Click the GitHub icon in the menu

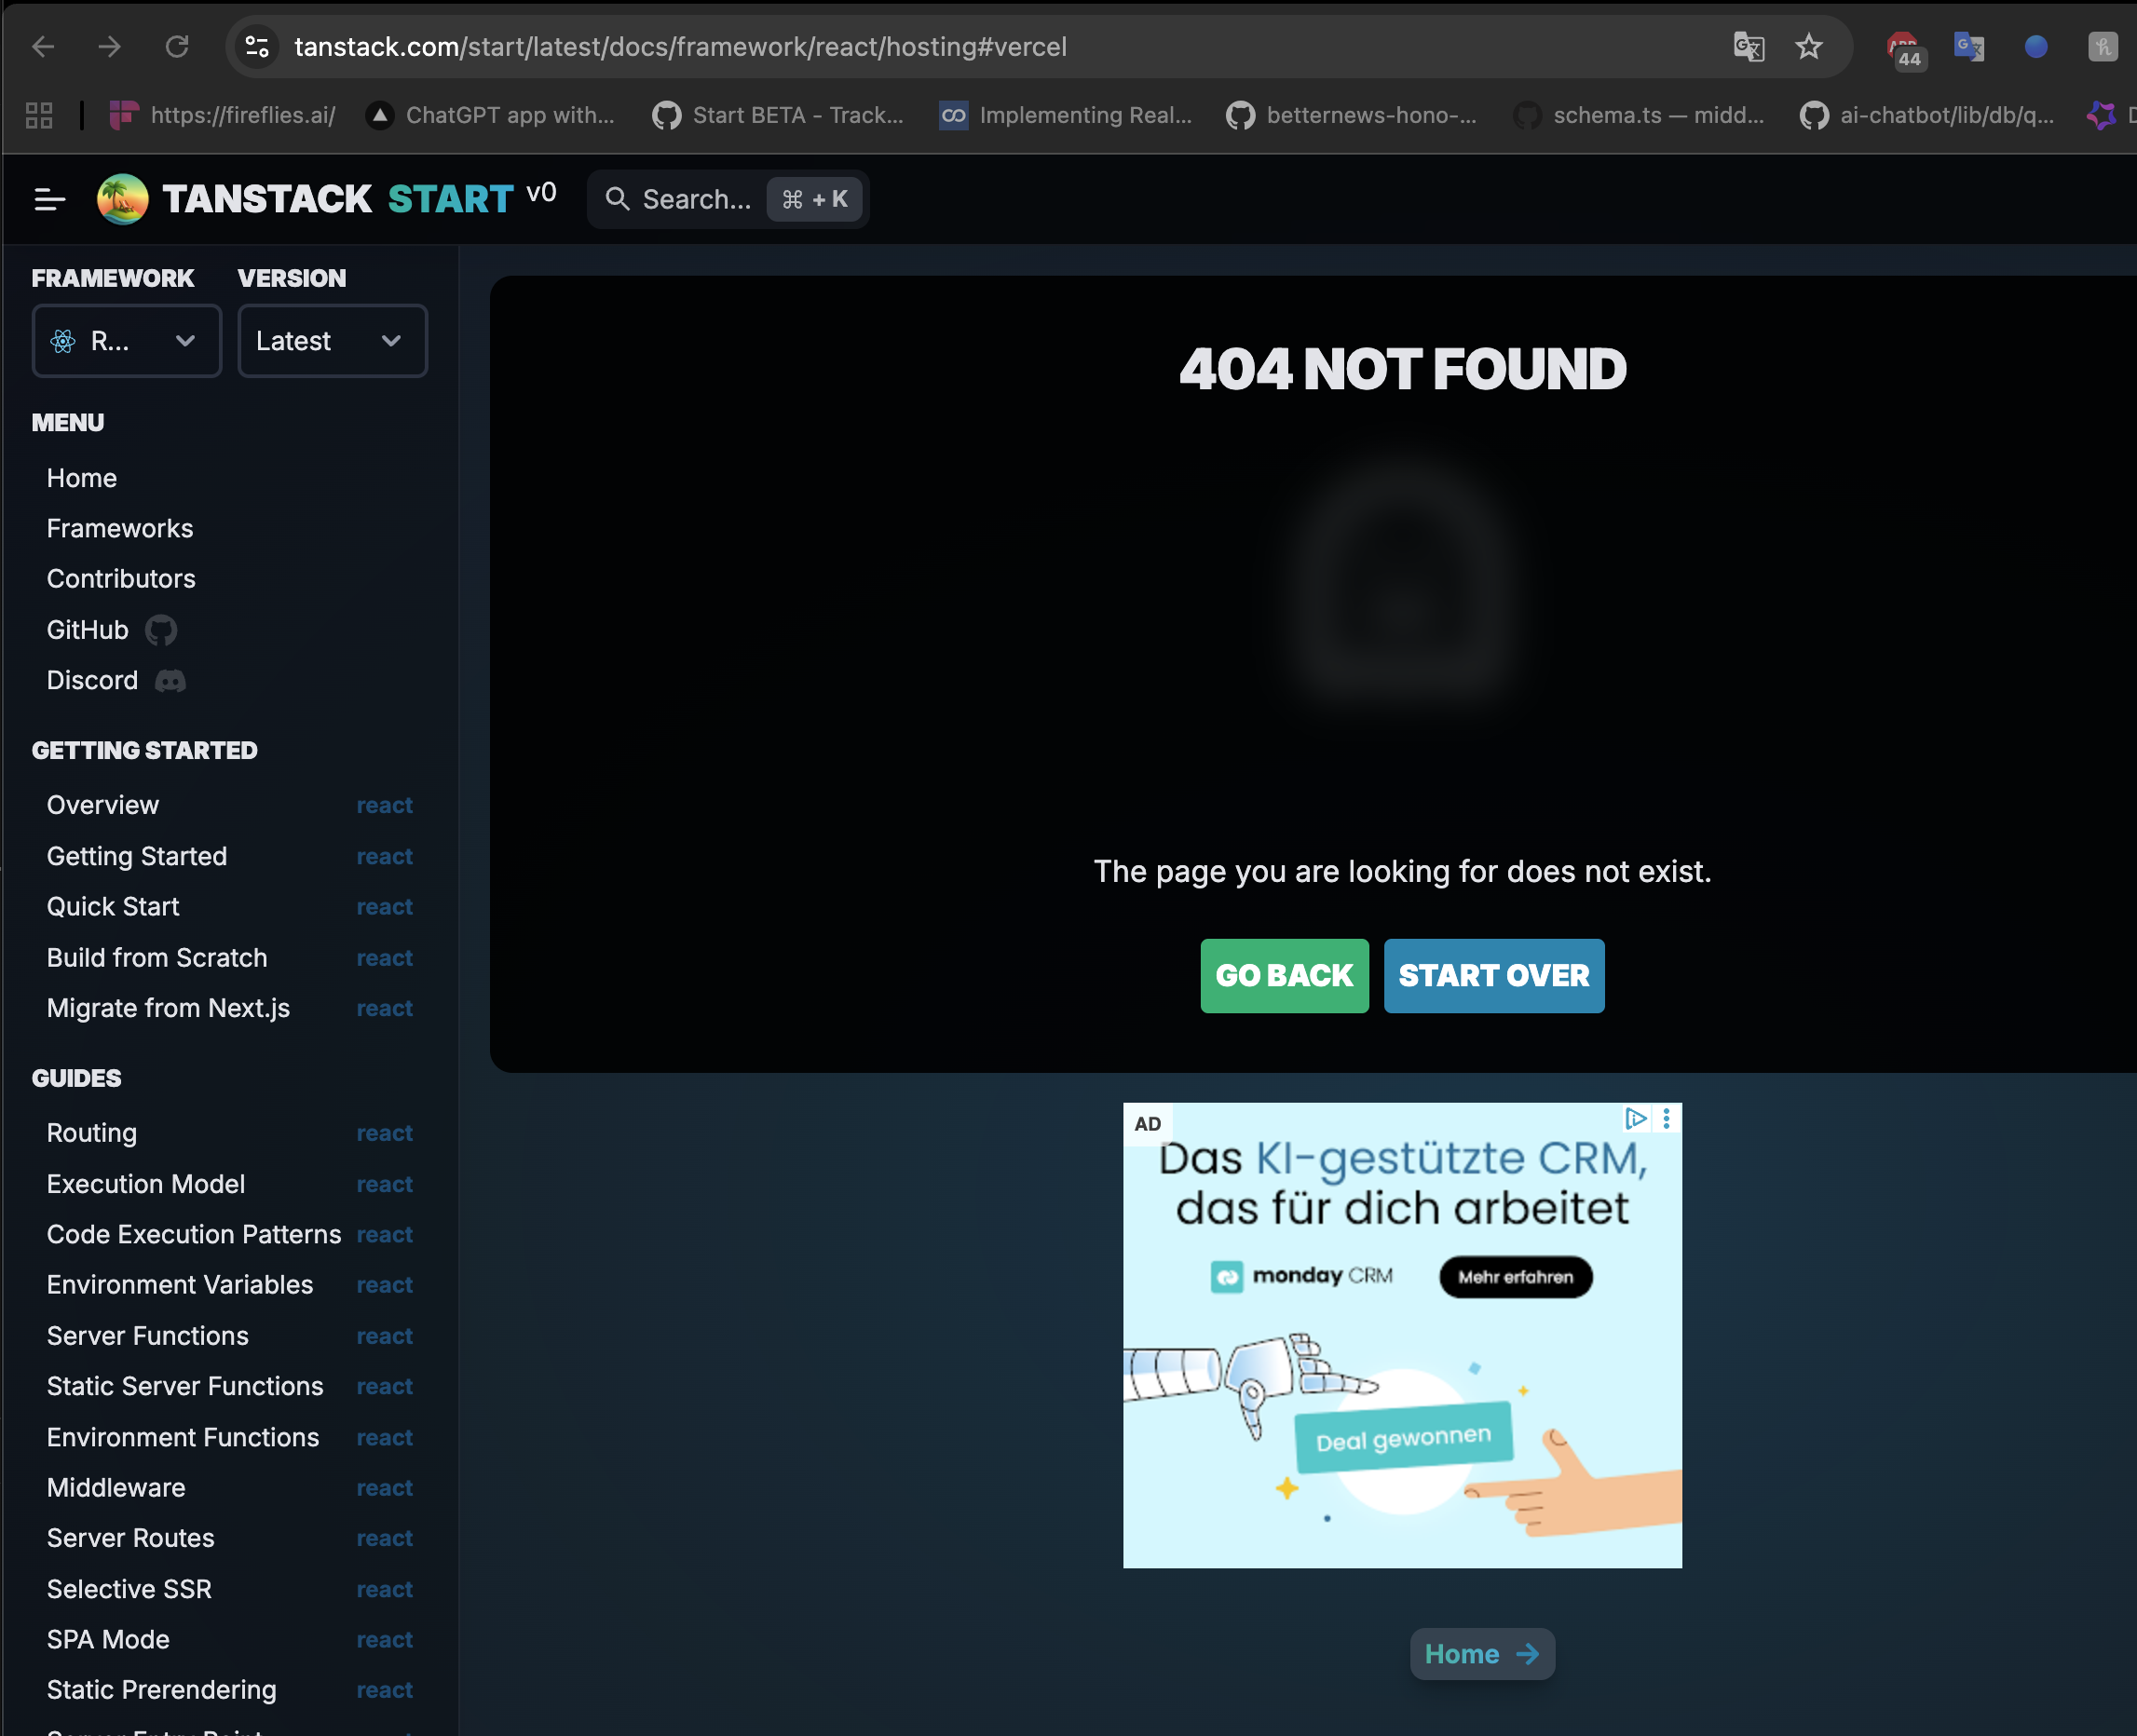click(x=161, y=630)
